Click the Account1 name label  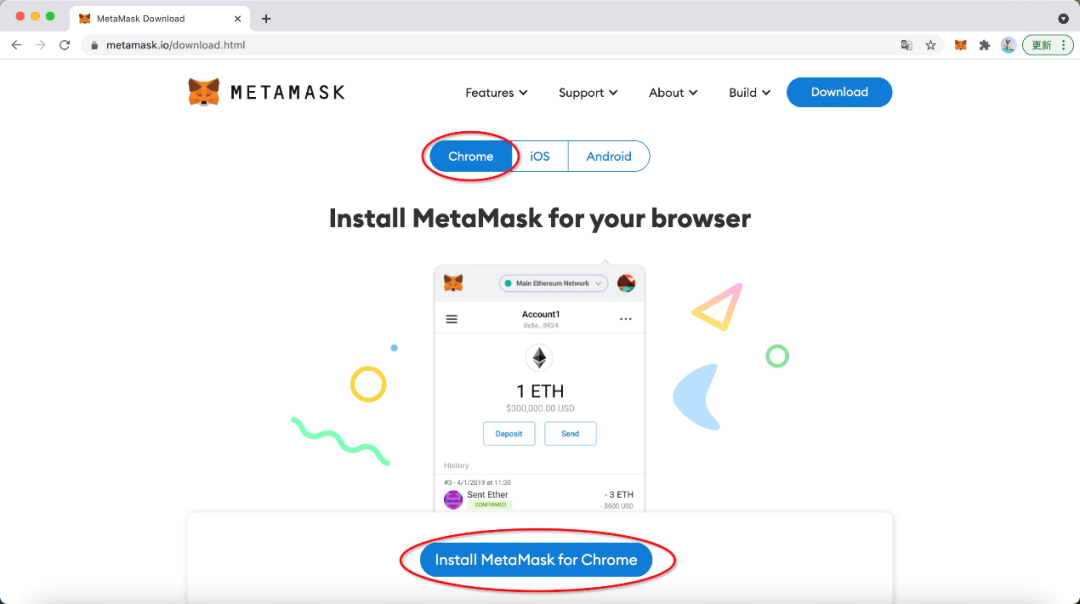541,314
